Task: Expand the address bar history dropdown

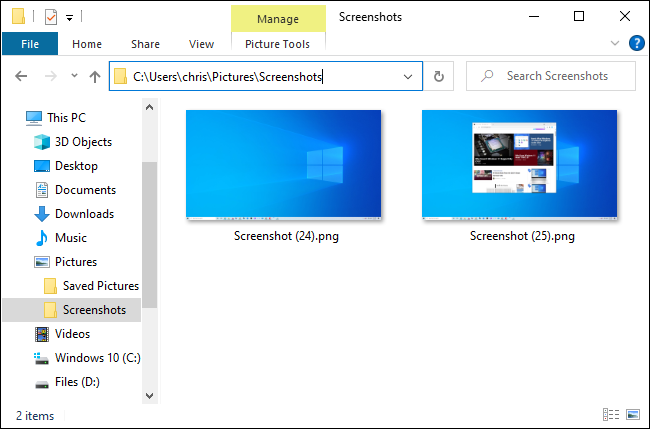Action: pyautogui.click(x=408, y=77)
